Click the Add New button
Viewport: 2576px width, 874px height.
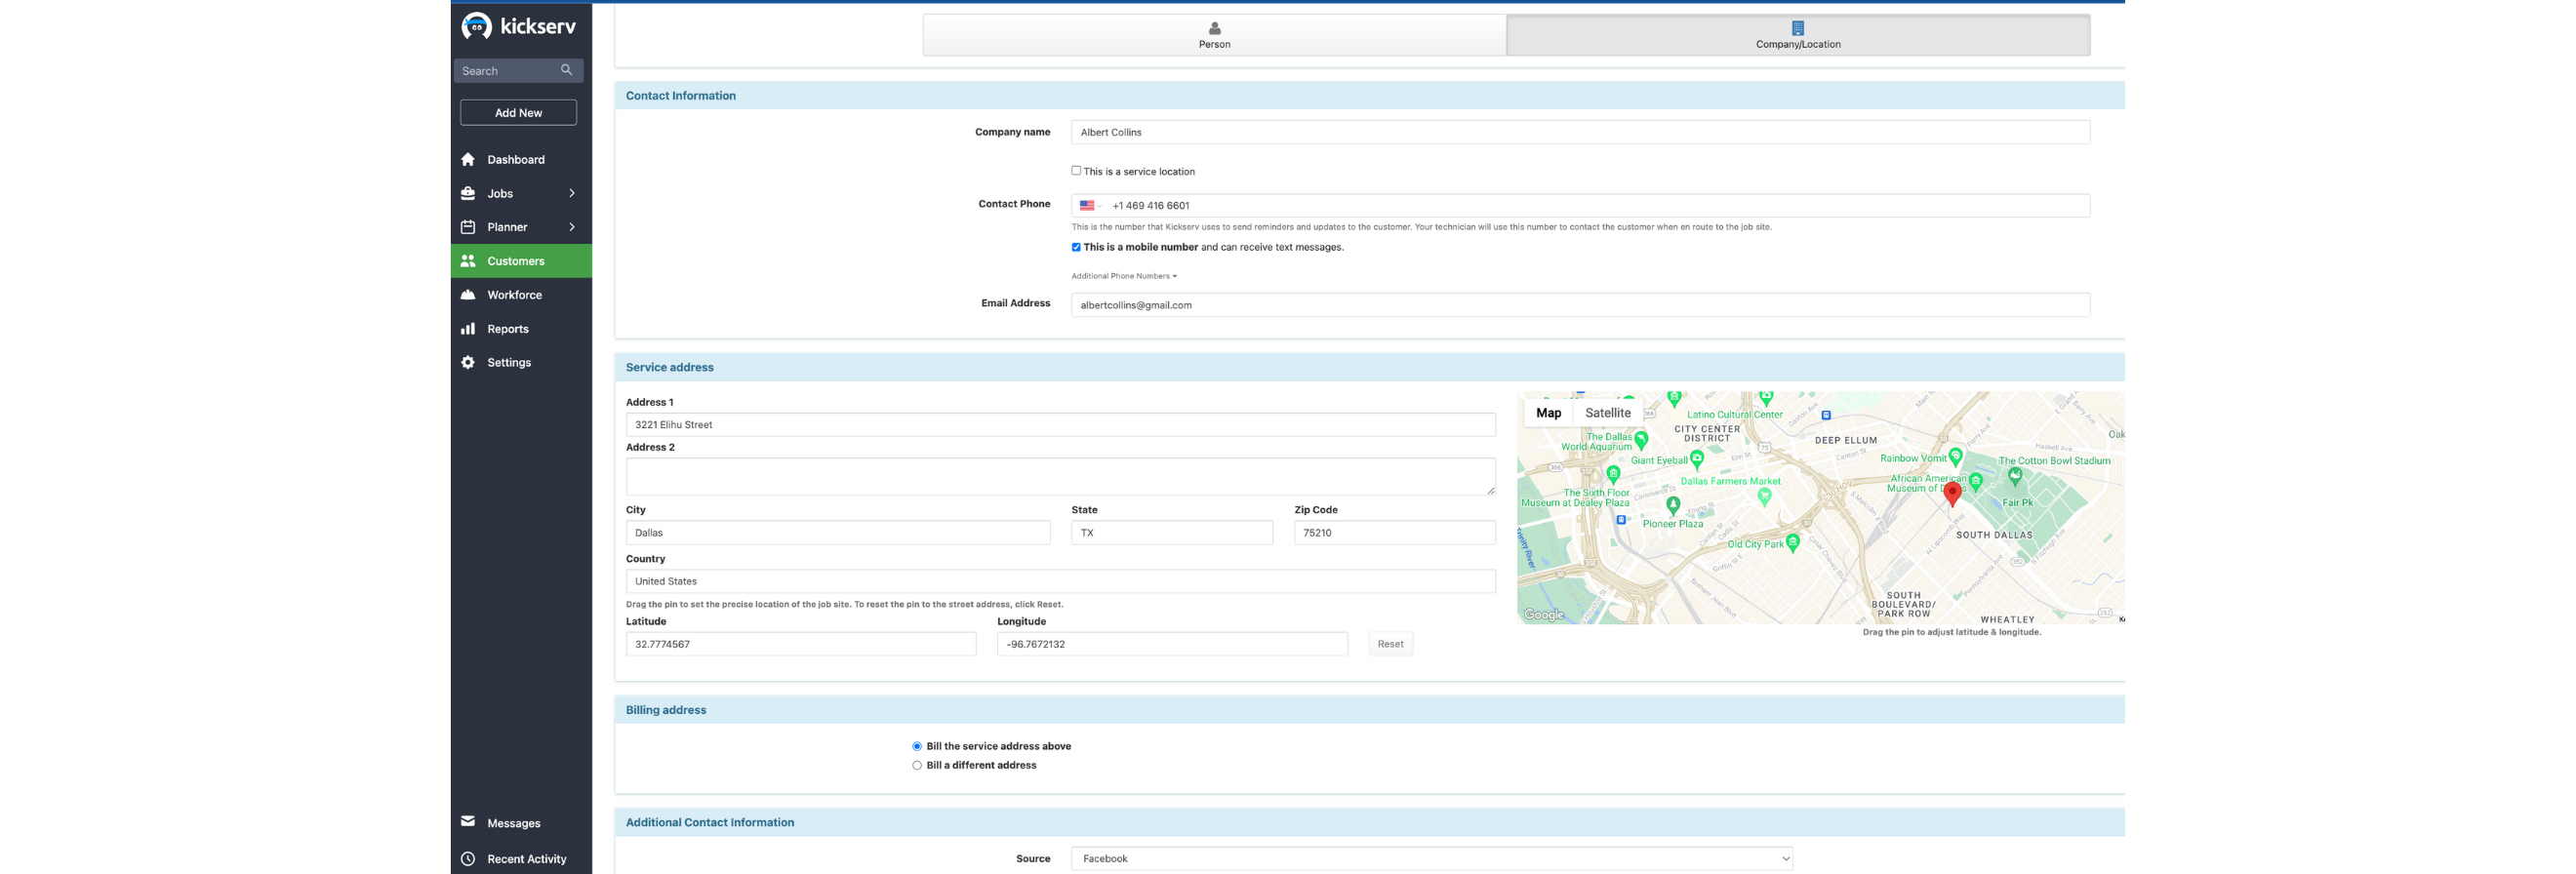pos(518,113)
